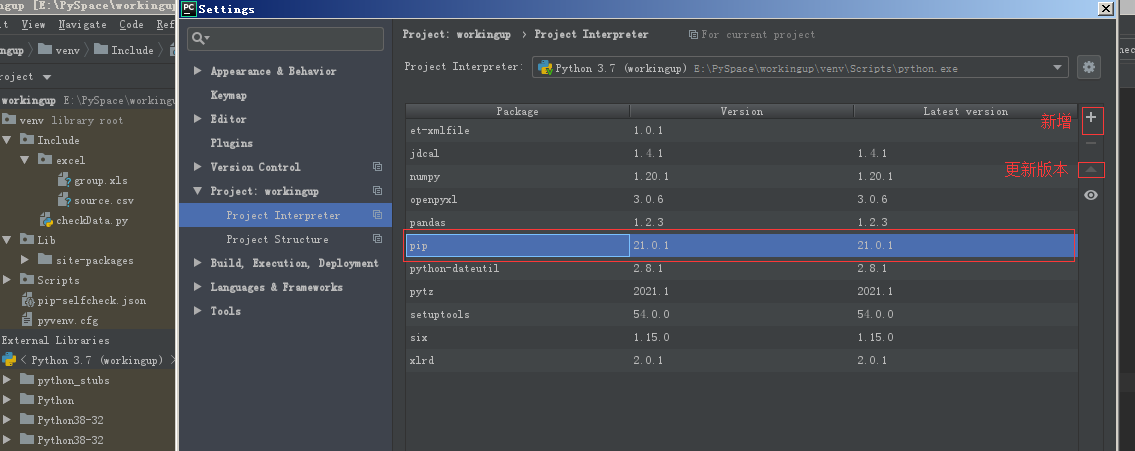Click the search magnifier icon in Settings
This screenshot has width=1135, height=451.
click(199, 39)
